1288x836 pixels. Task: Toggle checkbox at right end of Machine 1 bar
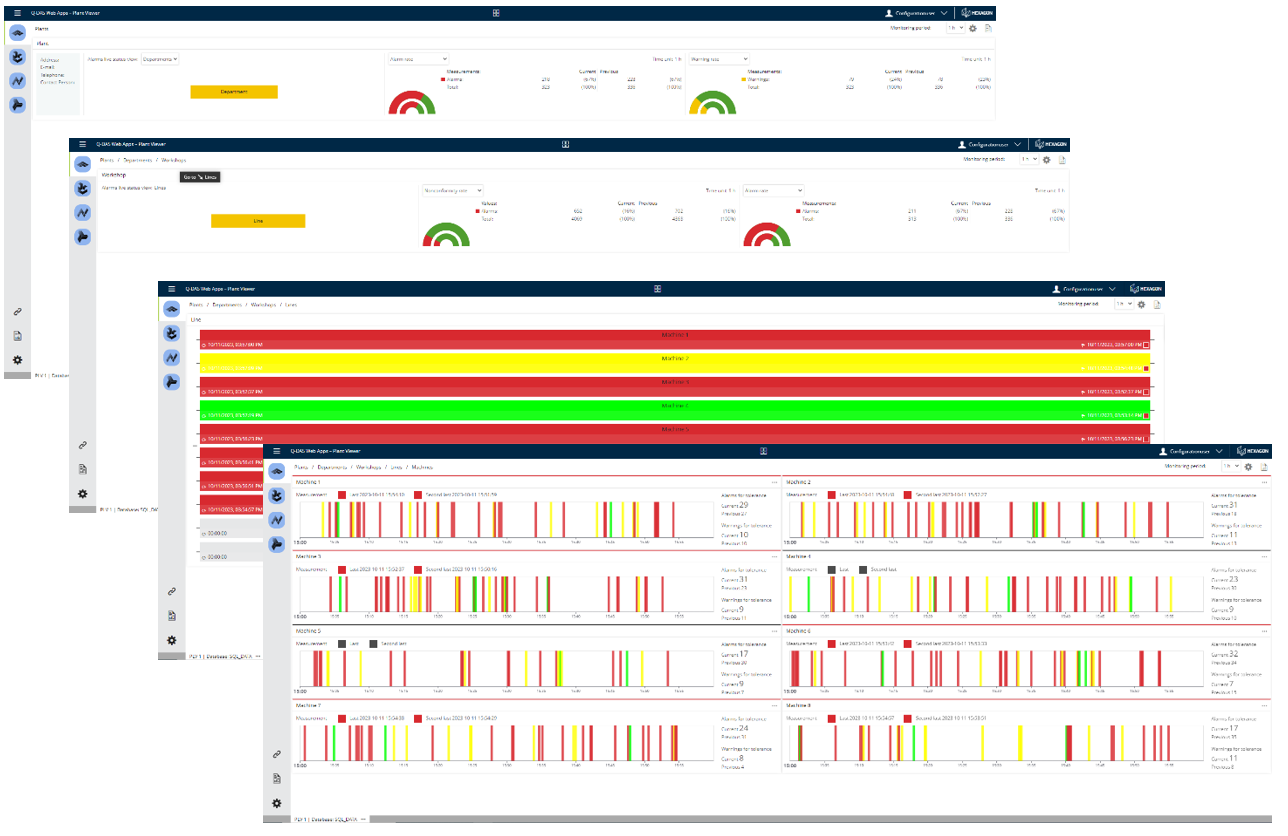tap(1147, 344)
